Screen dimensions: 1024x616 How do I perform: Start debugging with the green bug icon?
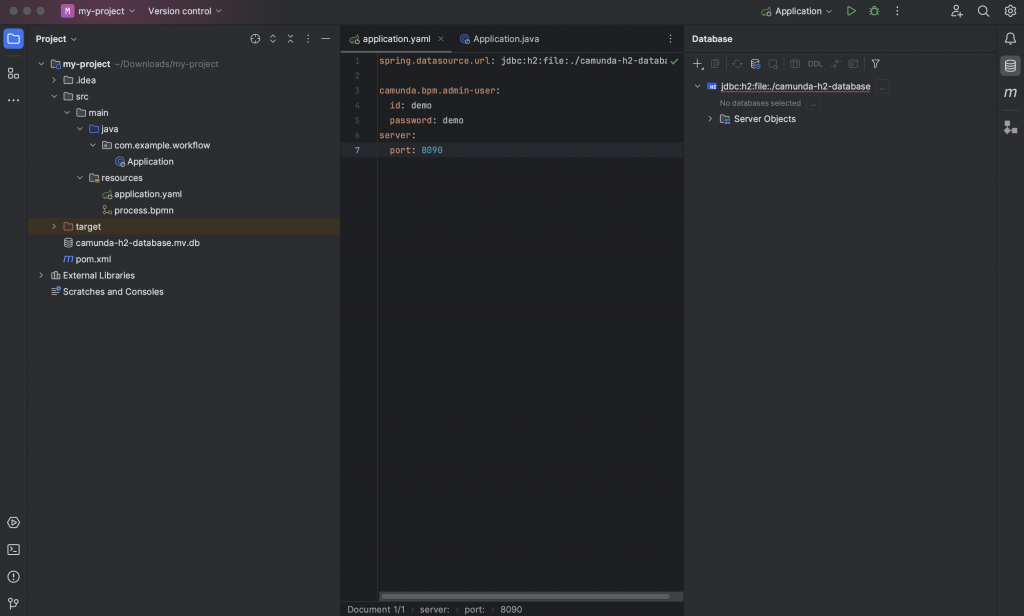click(874, 11)
